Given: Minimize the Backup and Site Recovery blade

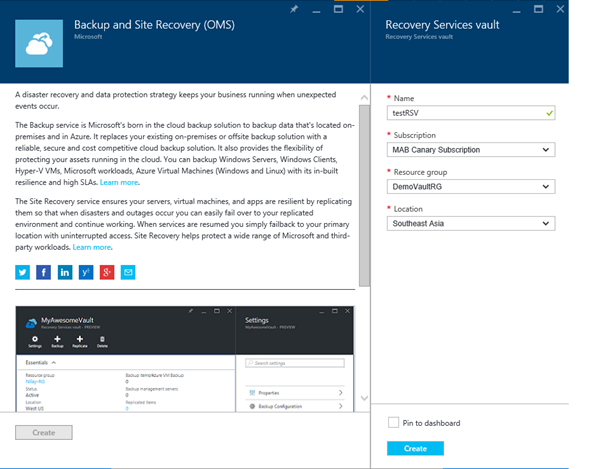Looking at the screenshot, I should click(316, 10).
